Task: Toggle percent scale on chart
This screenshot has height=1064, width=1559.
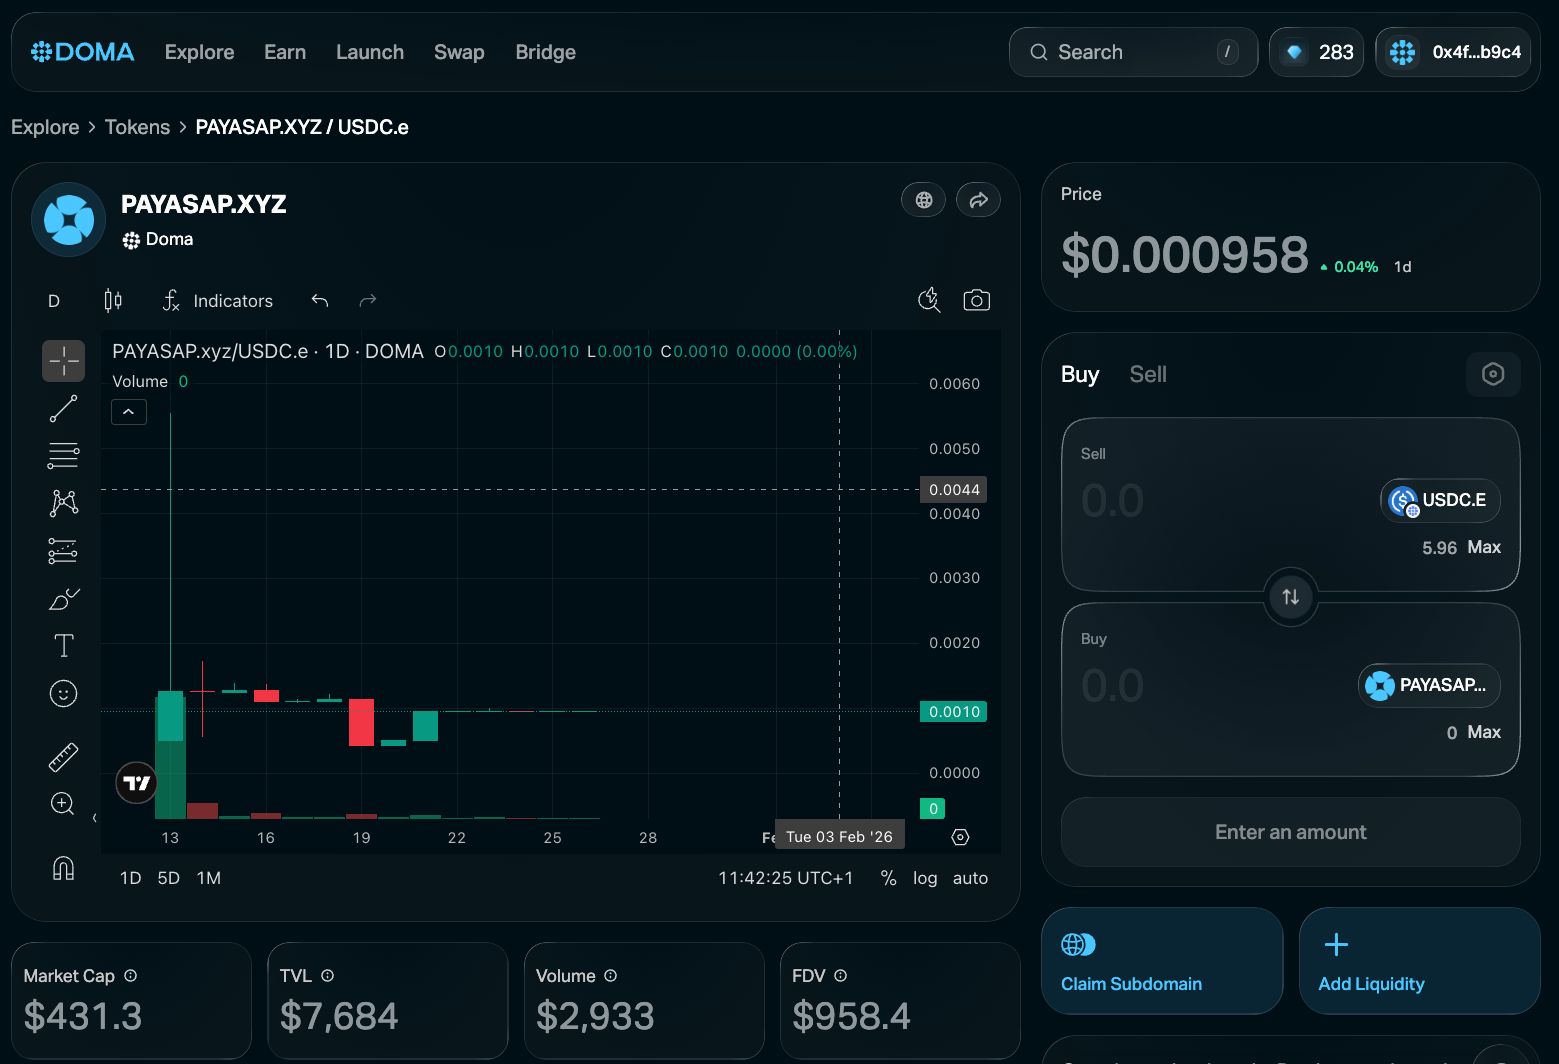Action: [x=888, y=878]
